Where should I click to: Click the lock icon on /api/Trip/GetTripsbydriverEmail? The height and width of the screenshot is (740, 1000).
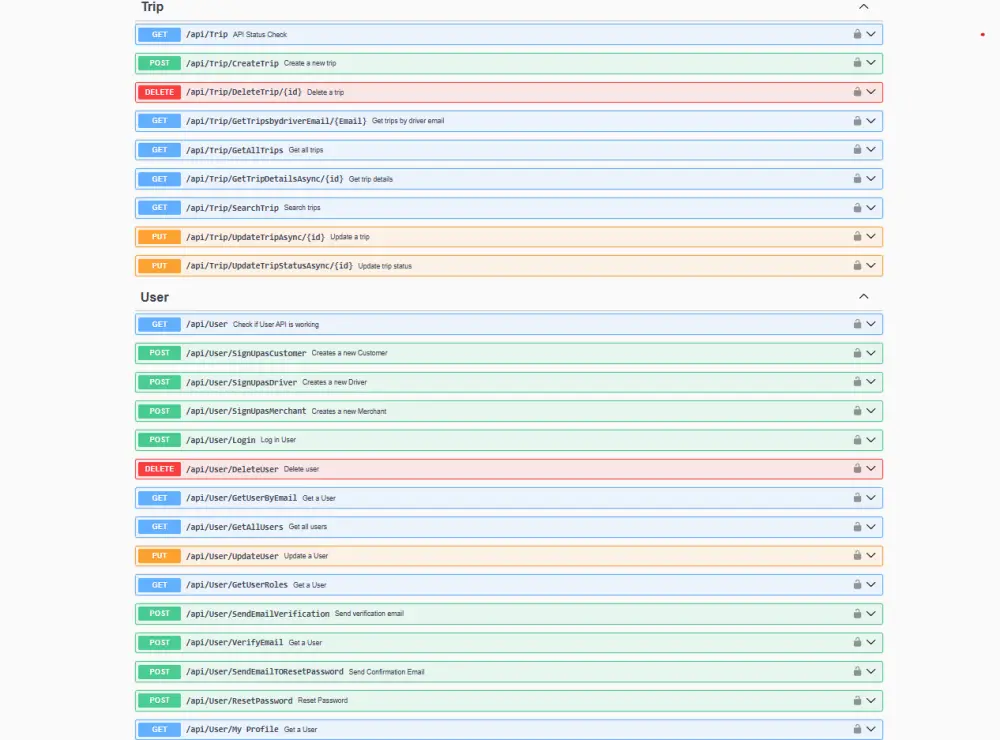click(855, 120)
